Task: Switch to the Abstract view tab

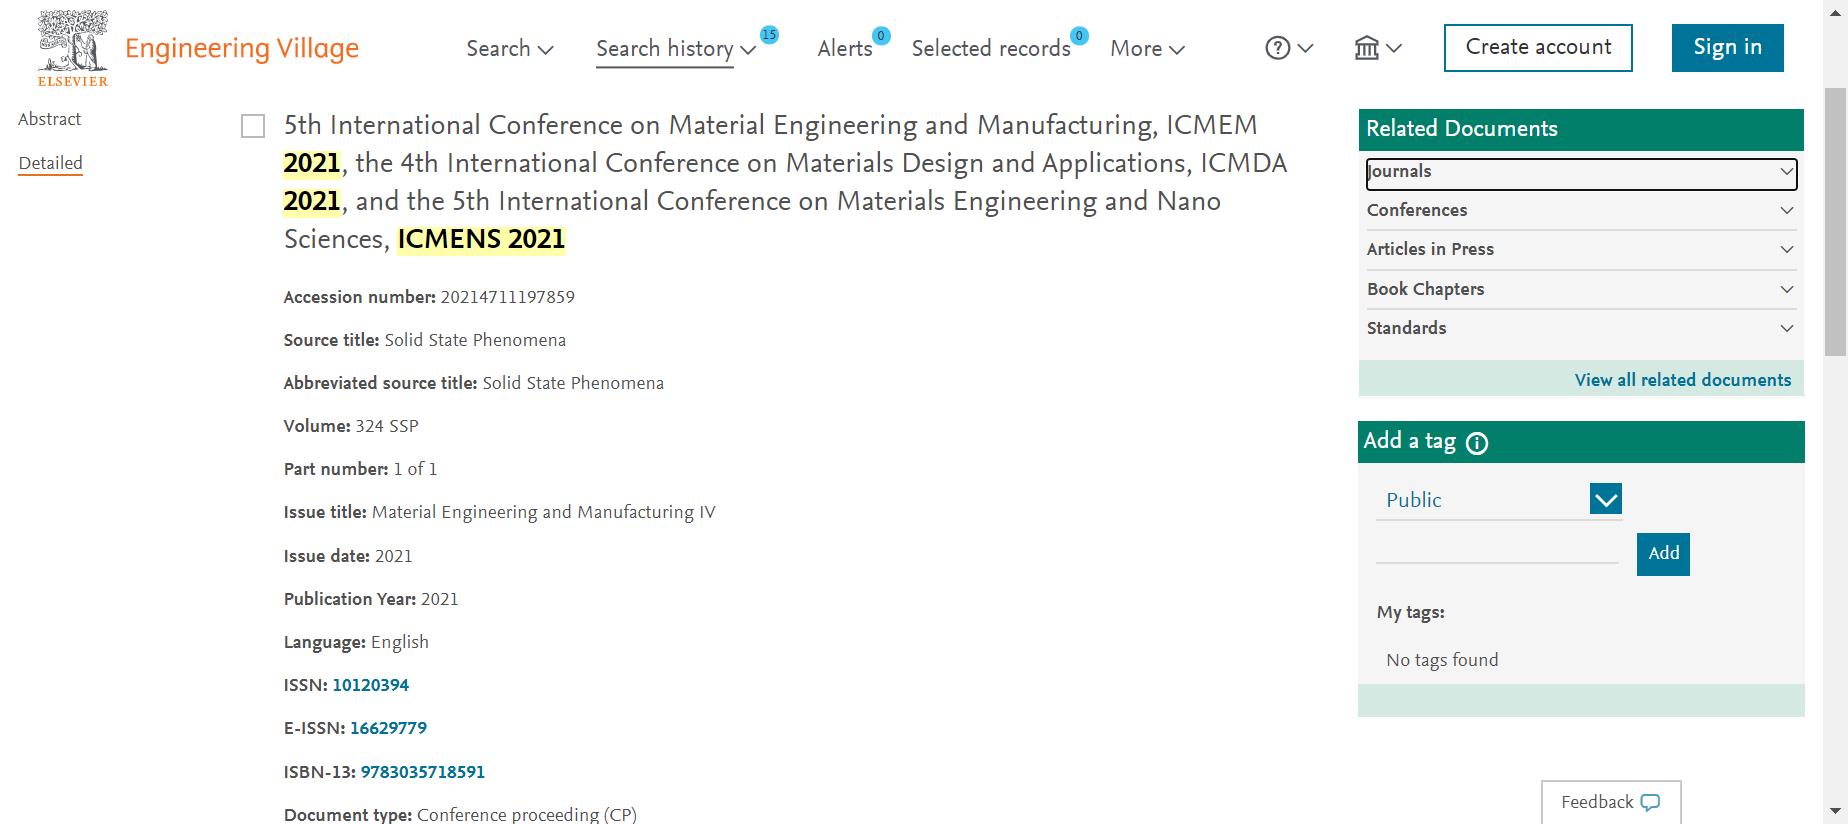Action: coord(50,119)
